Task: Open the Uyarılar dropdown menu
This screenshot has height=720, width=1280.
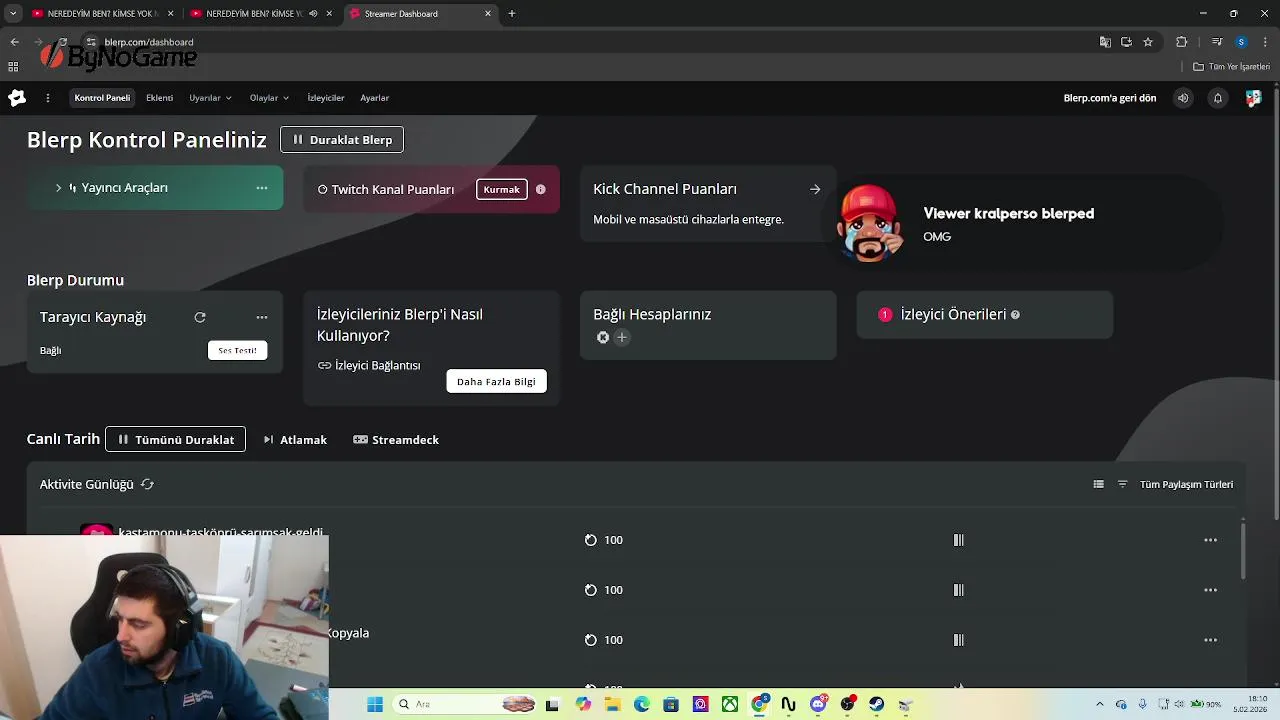Action: click(x=211, y=98)
